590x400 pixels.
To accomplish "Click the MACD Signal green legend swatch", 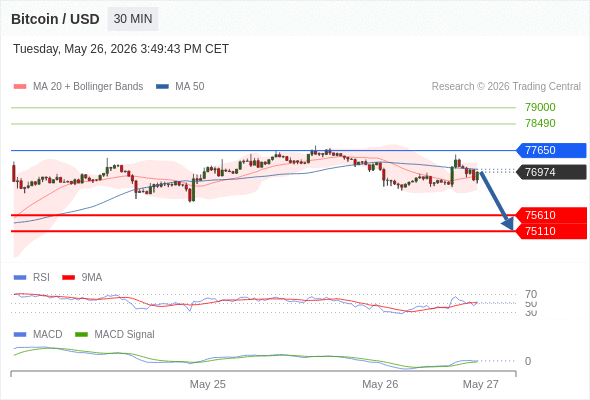I will click(81, 334).
